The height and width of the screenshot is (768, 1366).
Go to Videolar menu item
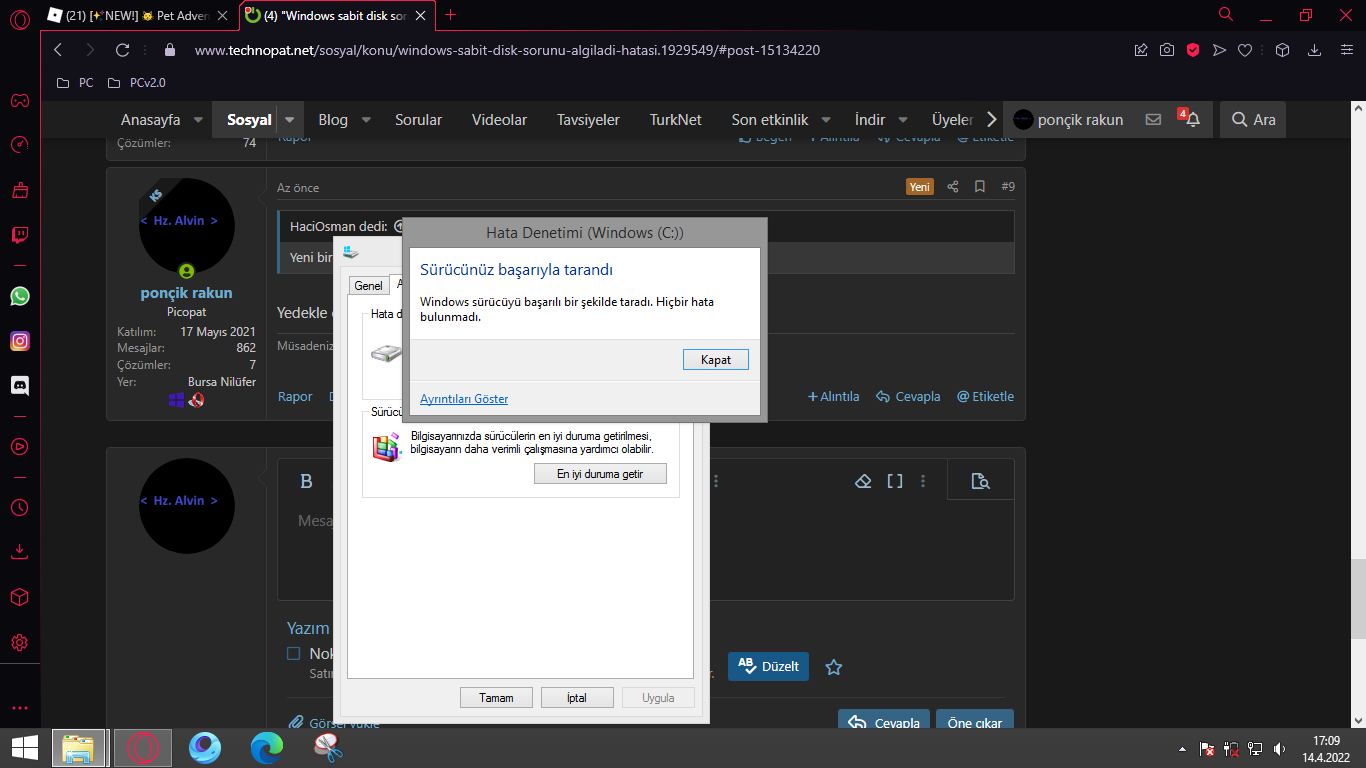click(x=499, y=120)
